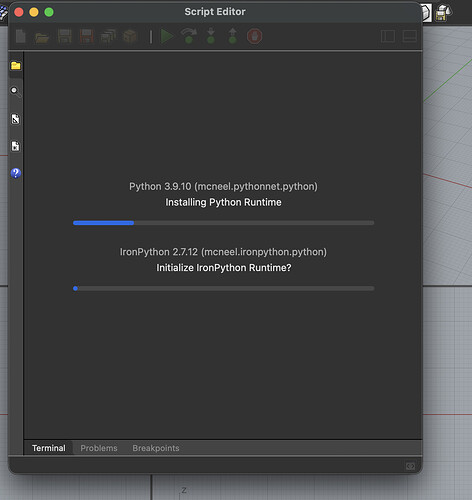
Task: Click the status bar code brackets icon
Action: [x=410, y=466]
